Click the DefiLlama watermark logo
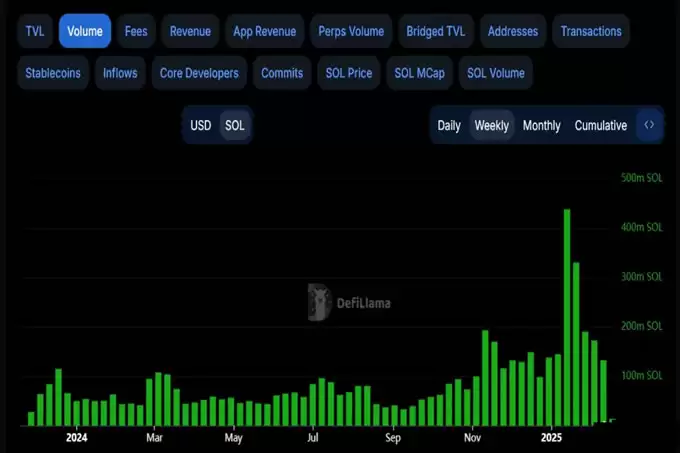680x453 pixels. 349,303
